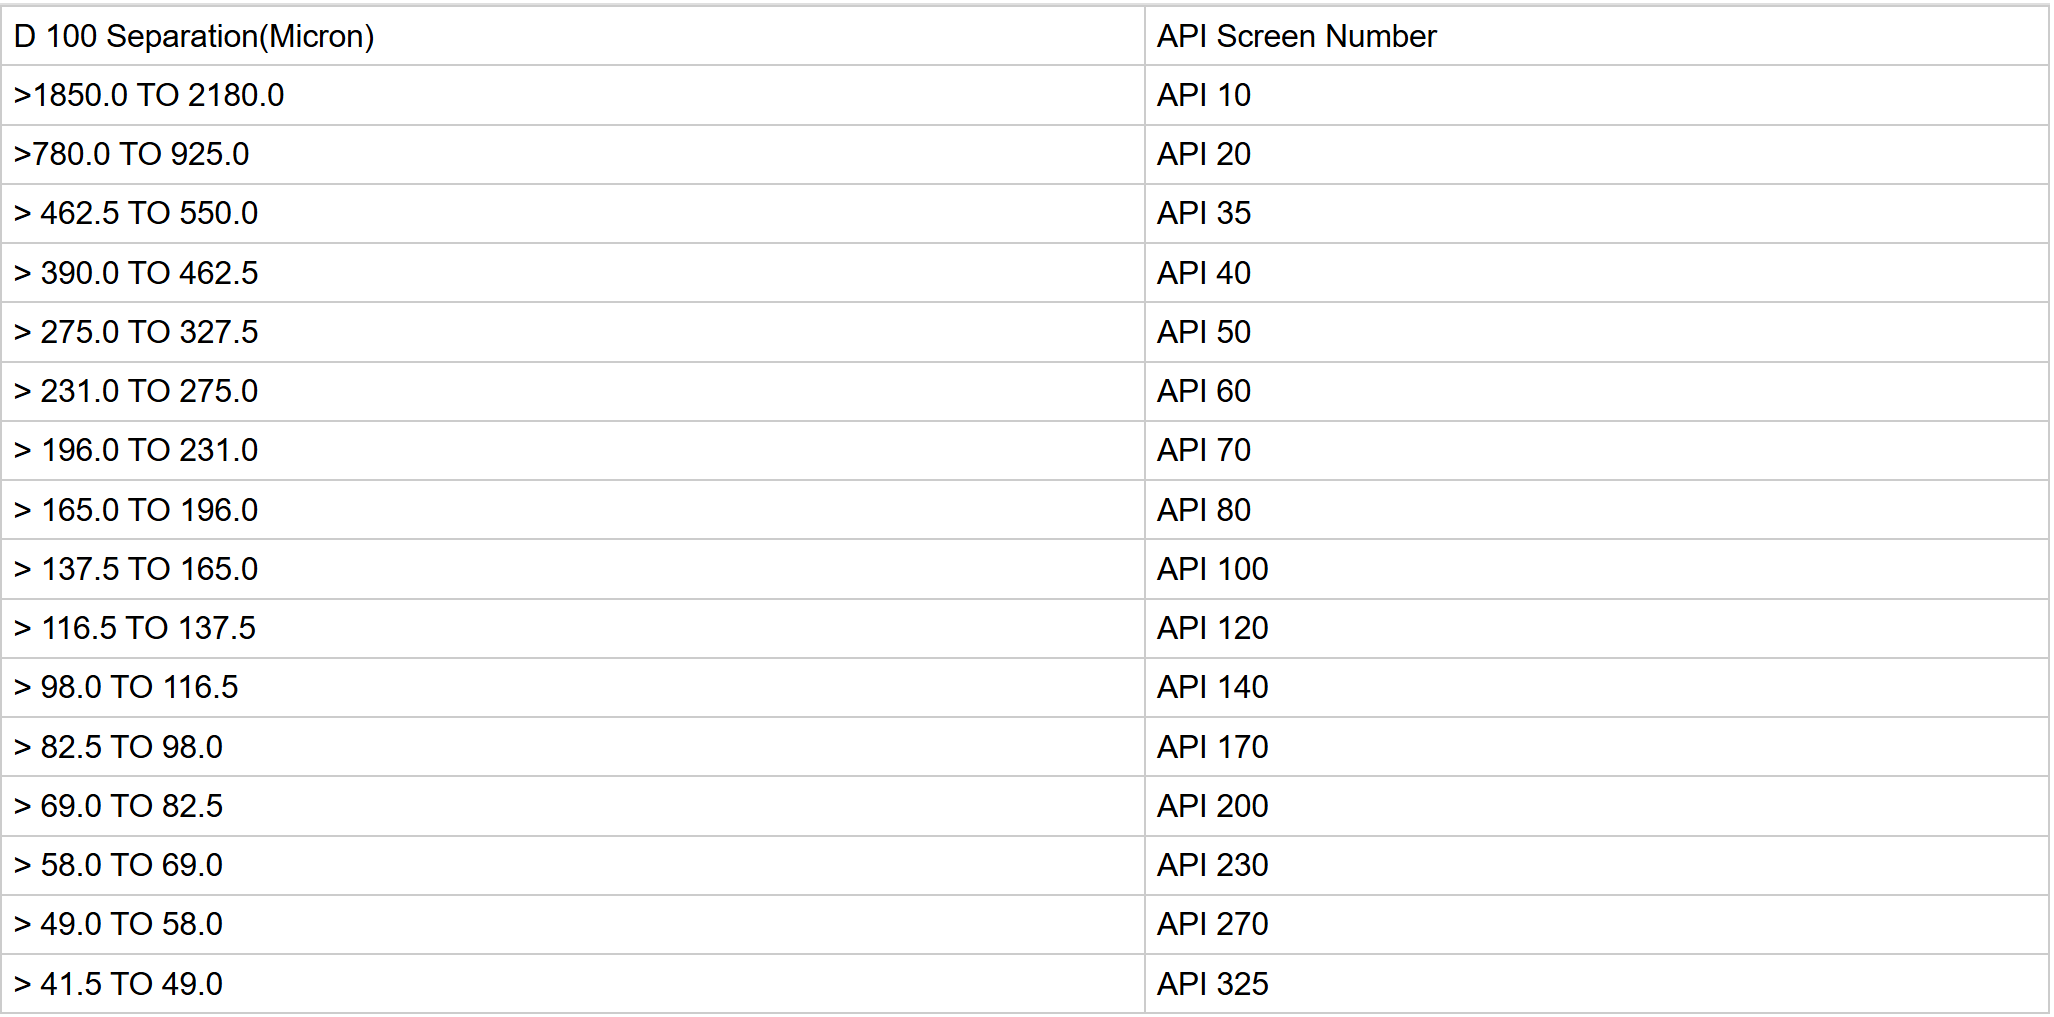
Task: Select the 'API 100' screen number cell
Action: 1212,569
